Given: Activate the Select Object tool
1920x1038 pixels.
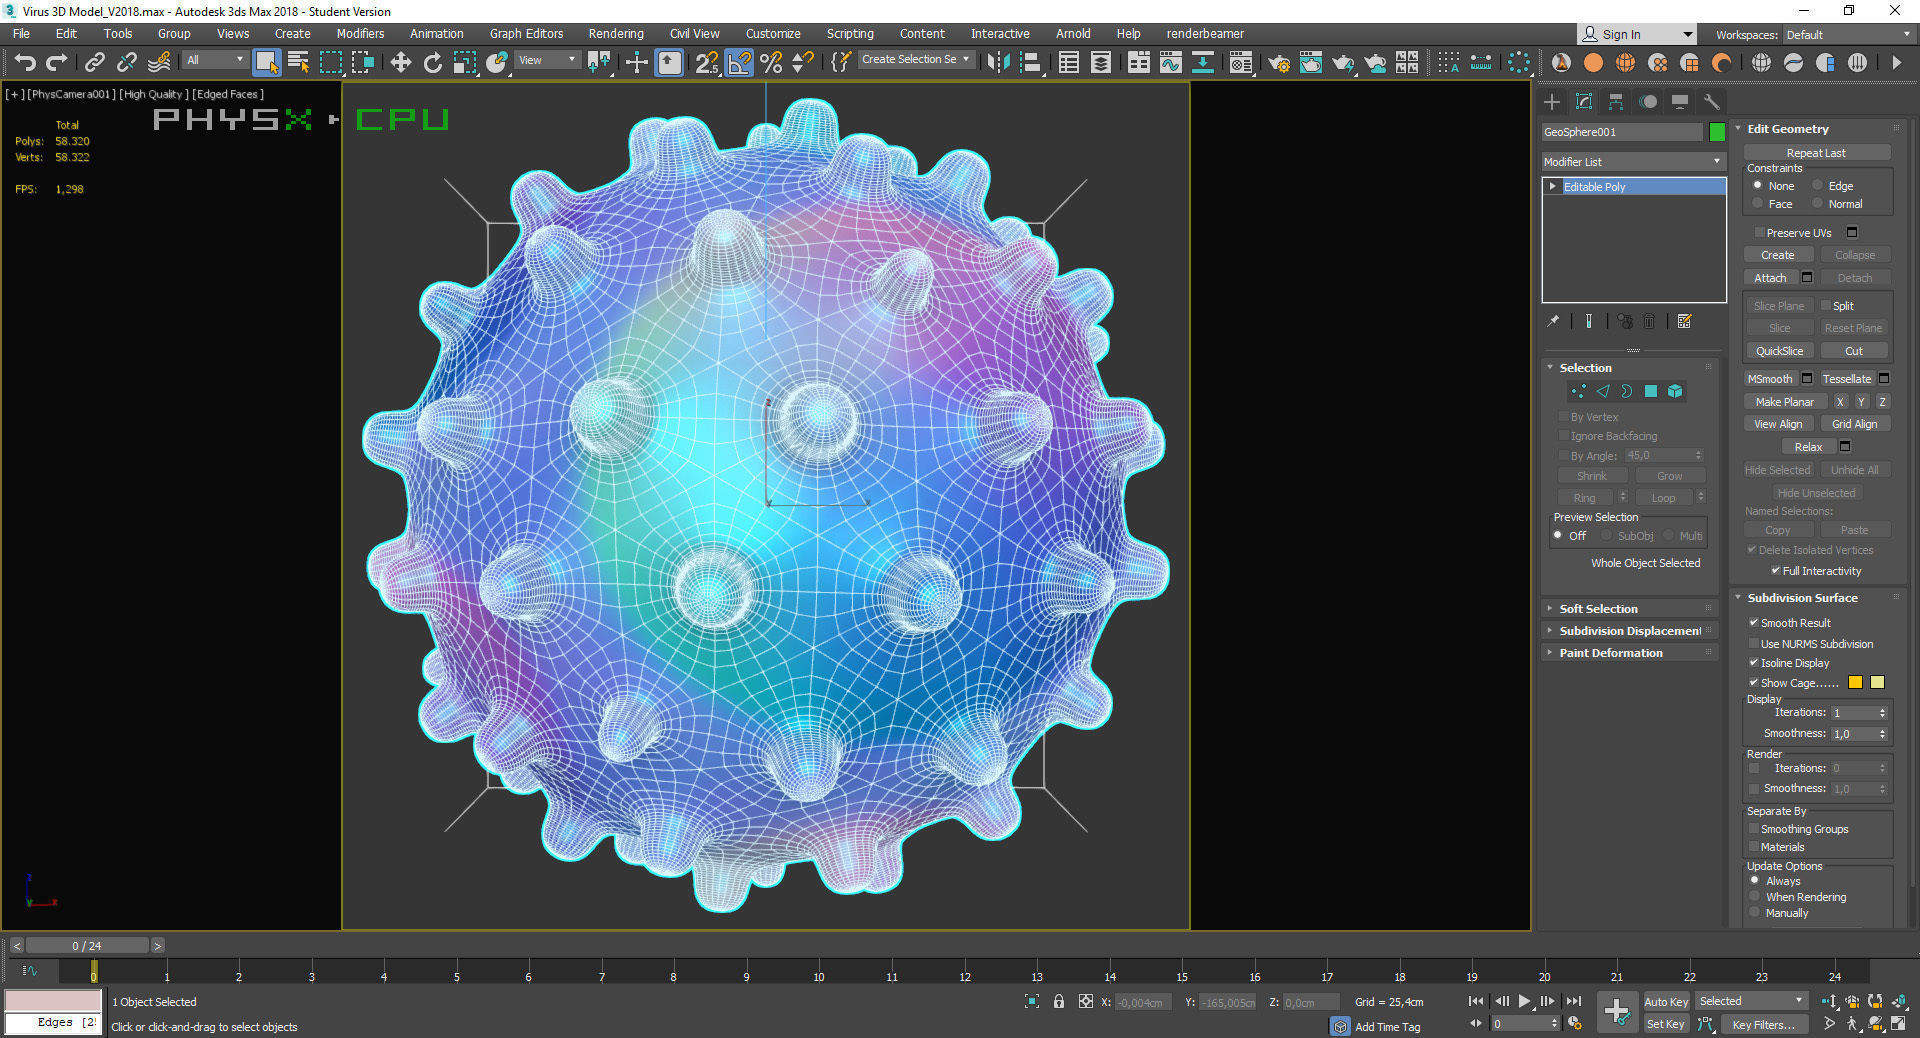Looking at the screenshot, I should (x=266, y=63).
